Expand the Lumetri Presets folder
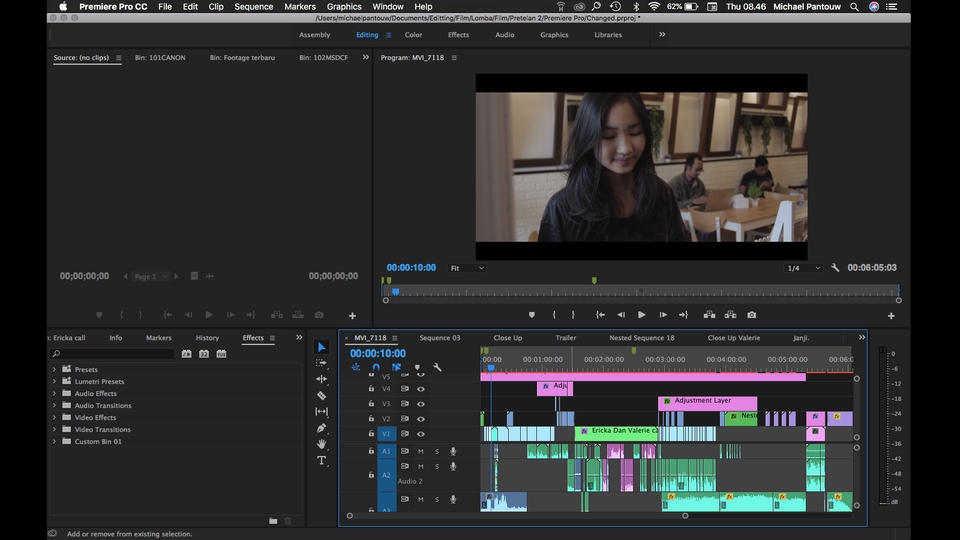 pos(54,382)
